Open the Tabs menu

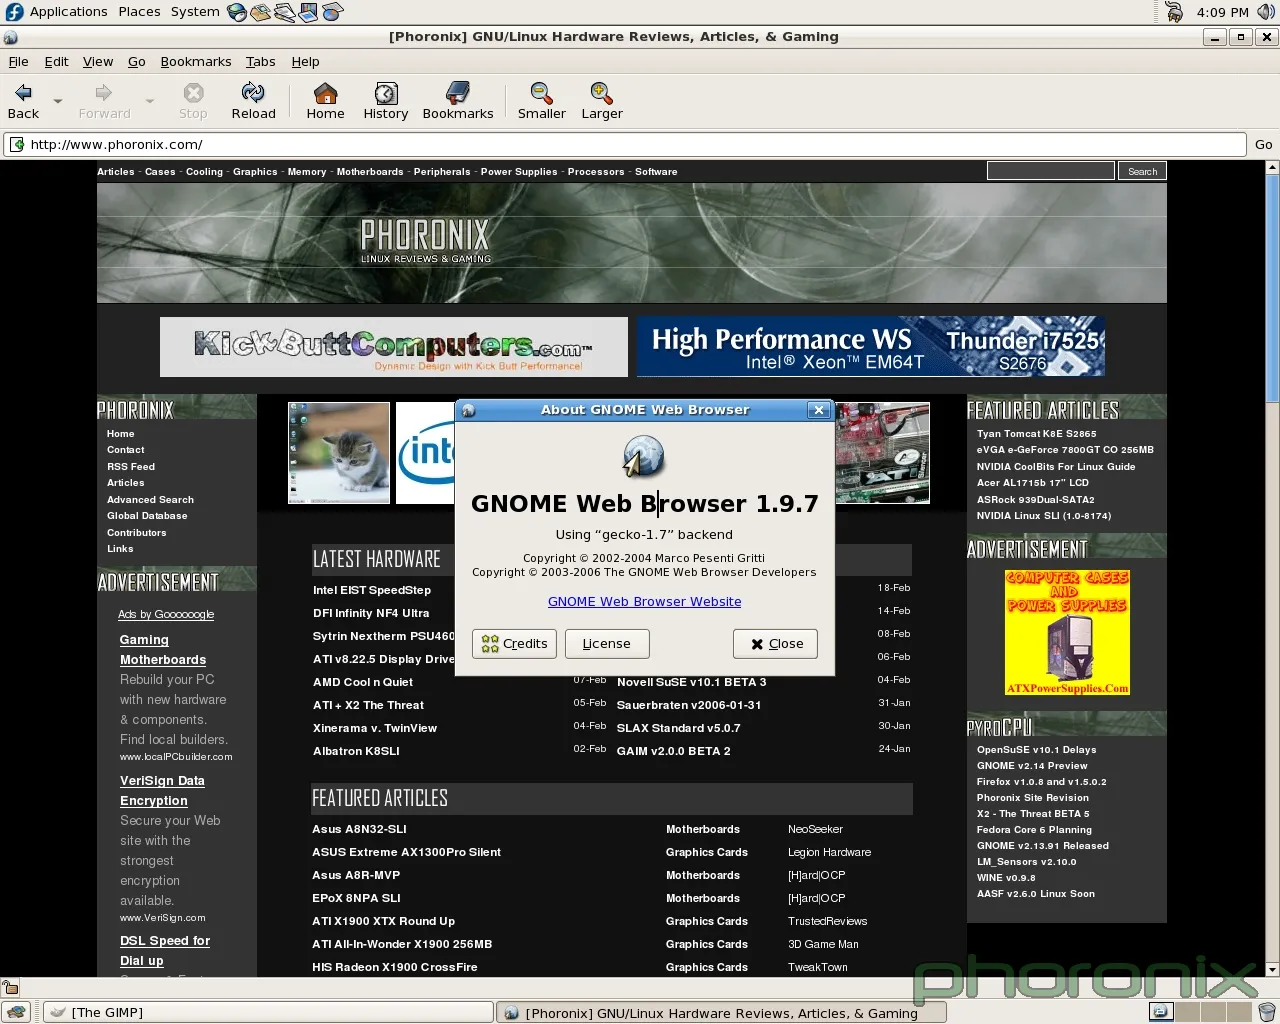tap(260, 61)
